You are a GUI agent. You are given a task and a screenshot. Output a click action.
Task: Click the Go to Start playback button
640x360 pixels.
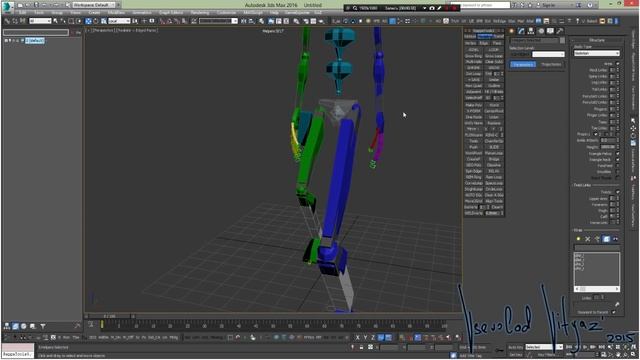tap(569, 347)
